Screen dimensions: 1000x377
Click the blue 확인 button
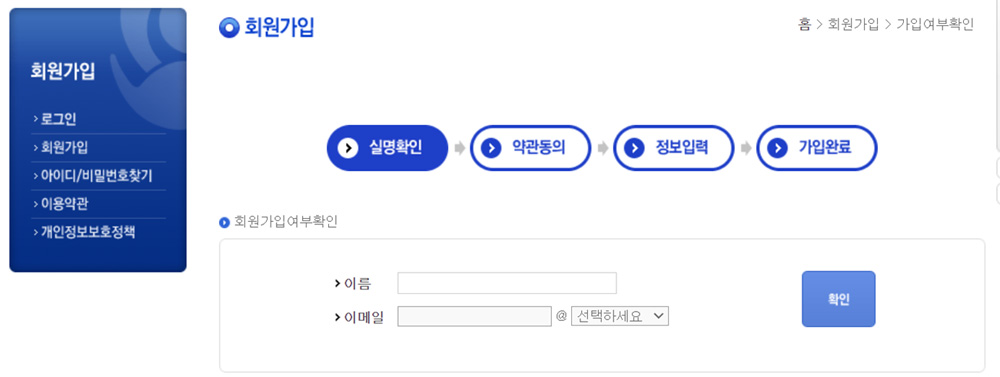(x=839, y=299)
